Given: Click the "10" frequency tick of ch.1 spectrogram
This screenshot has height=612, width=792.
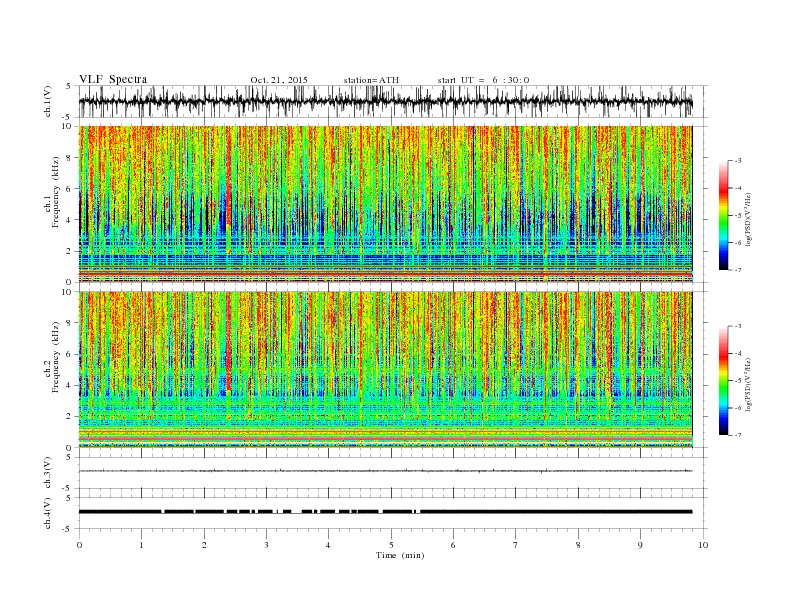Looking at the screenshot, I should point(69,126).
